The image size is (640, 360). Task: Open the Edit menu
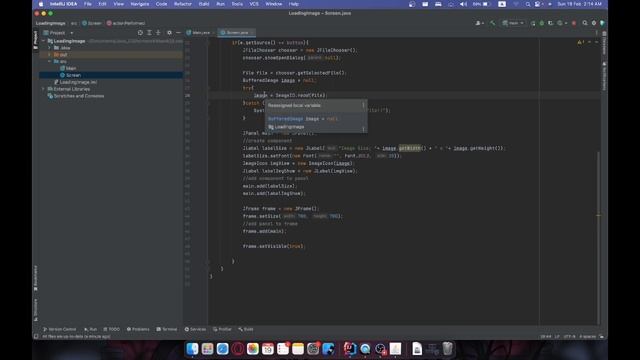click(102, 4)
